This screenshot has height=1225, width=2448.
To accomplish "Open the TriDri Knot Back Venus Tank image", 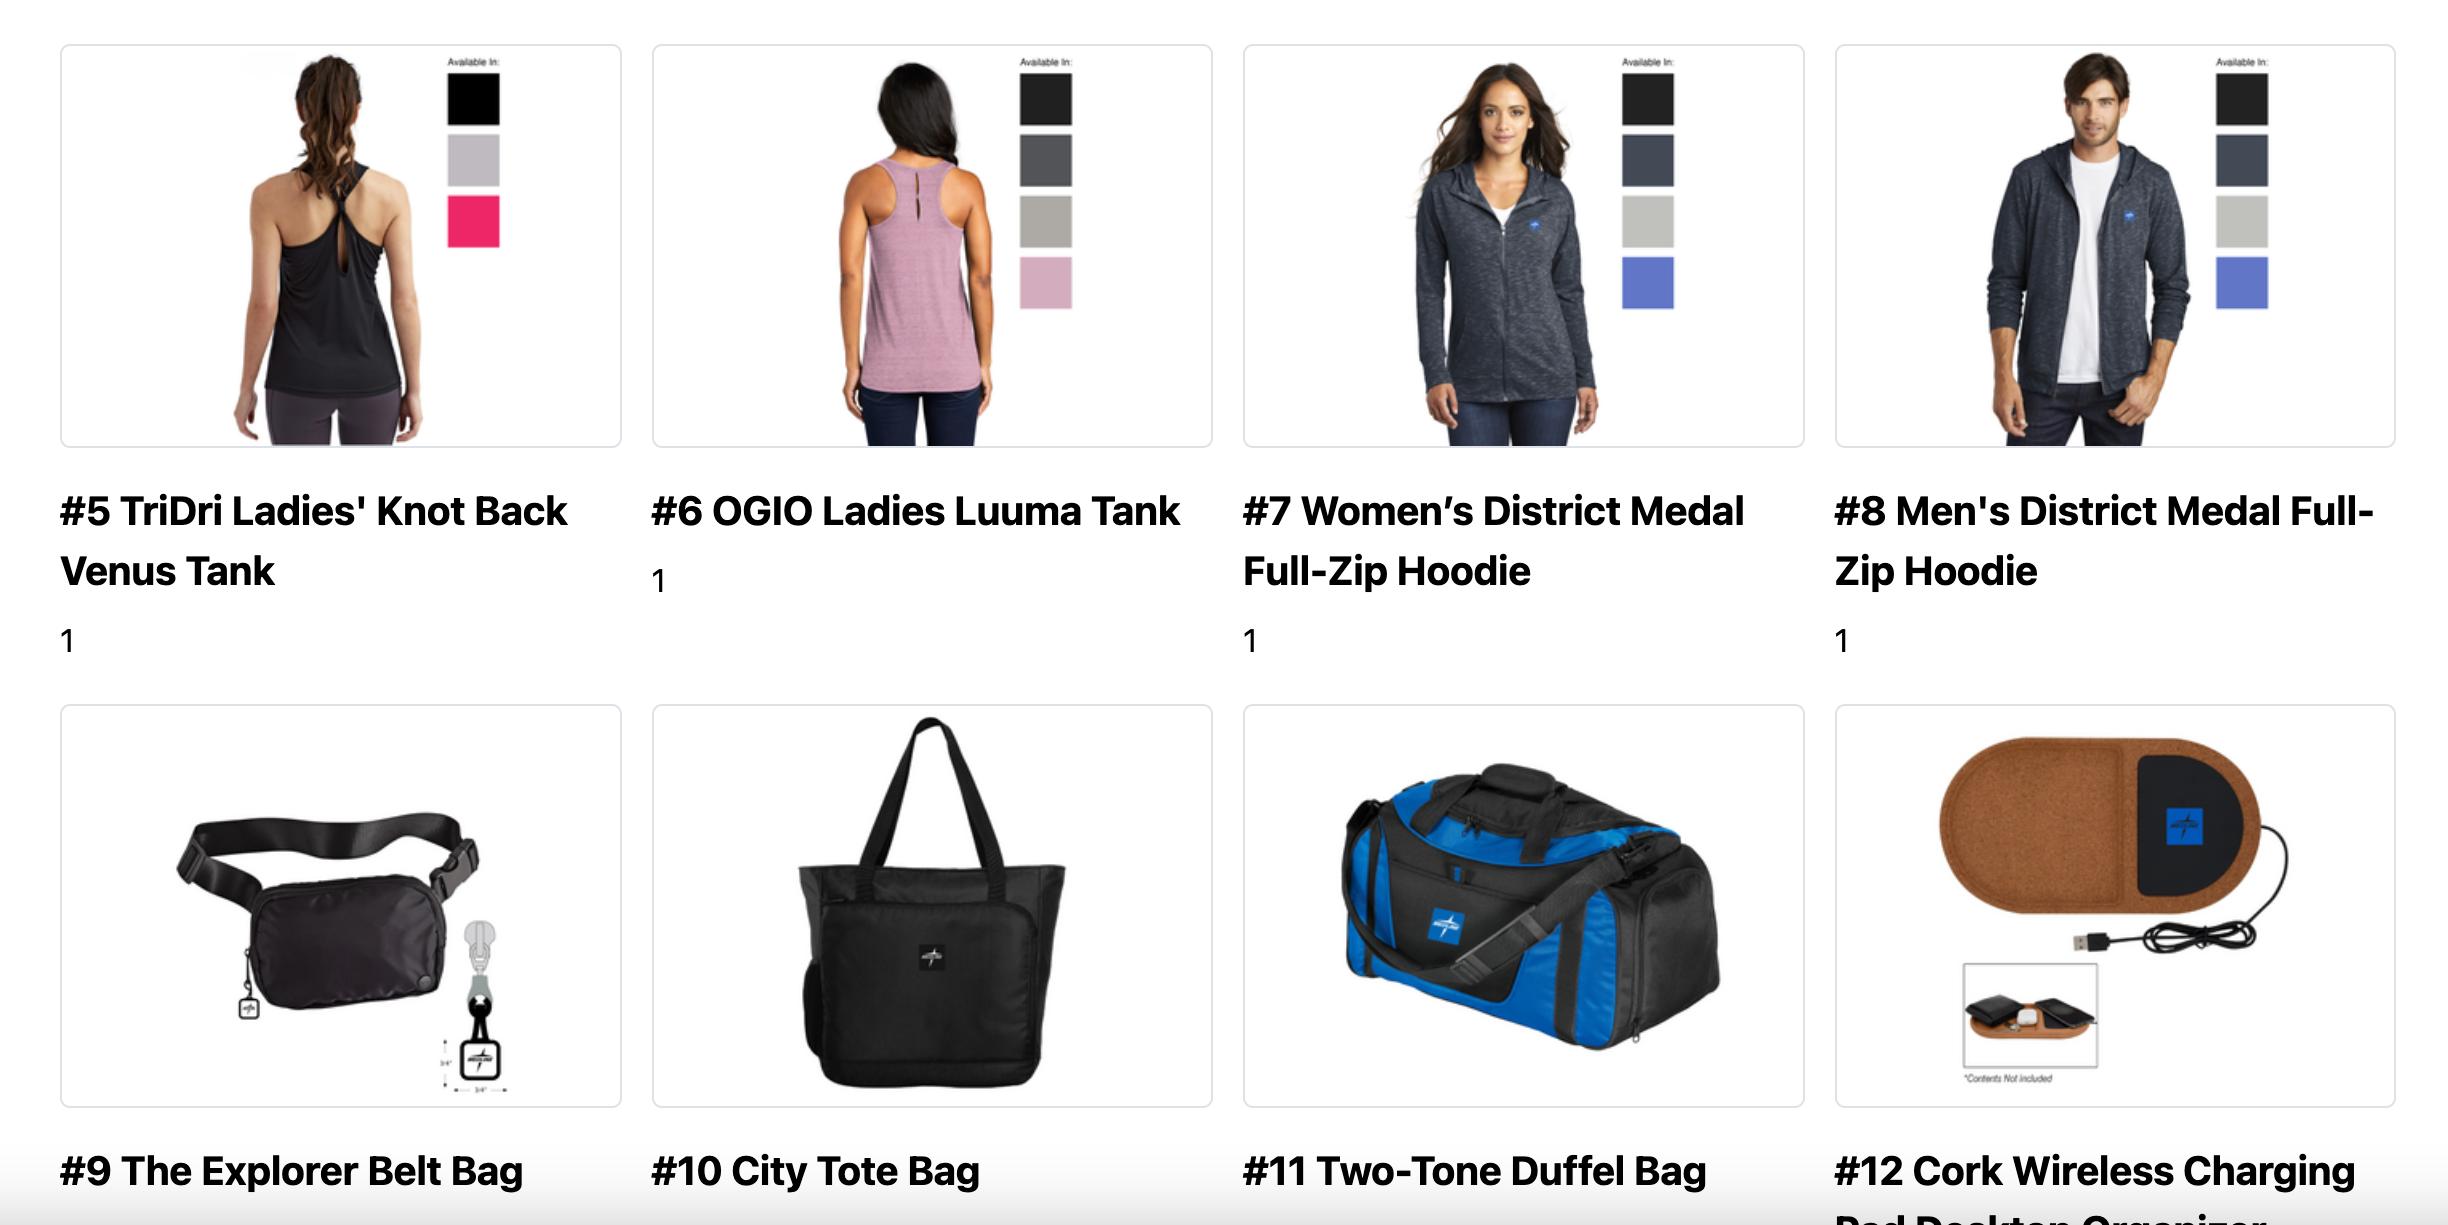I will click(341, 246).
